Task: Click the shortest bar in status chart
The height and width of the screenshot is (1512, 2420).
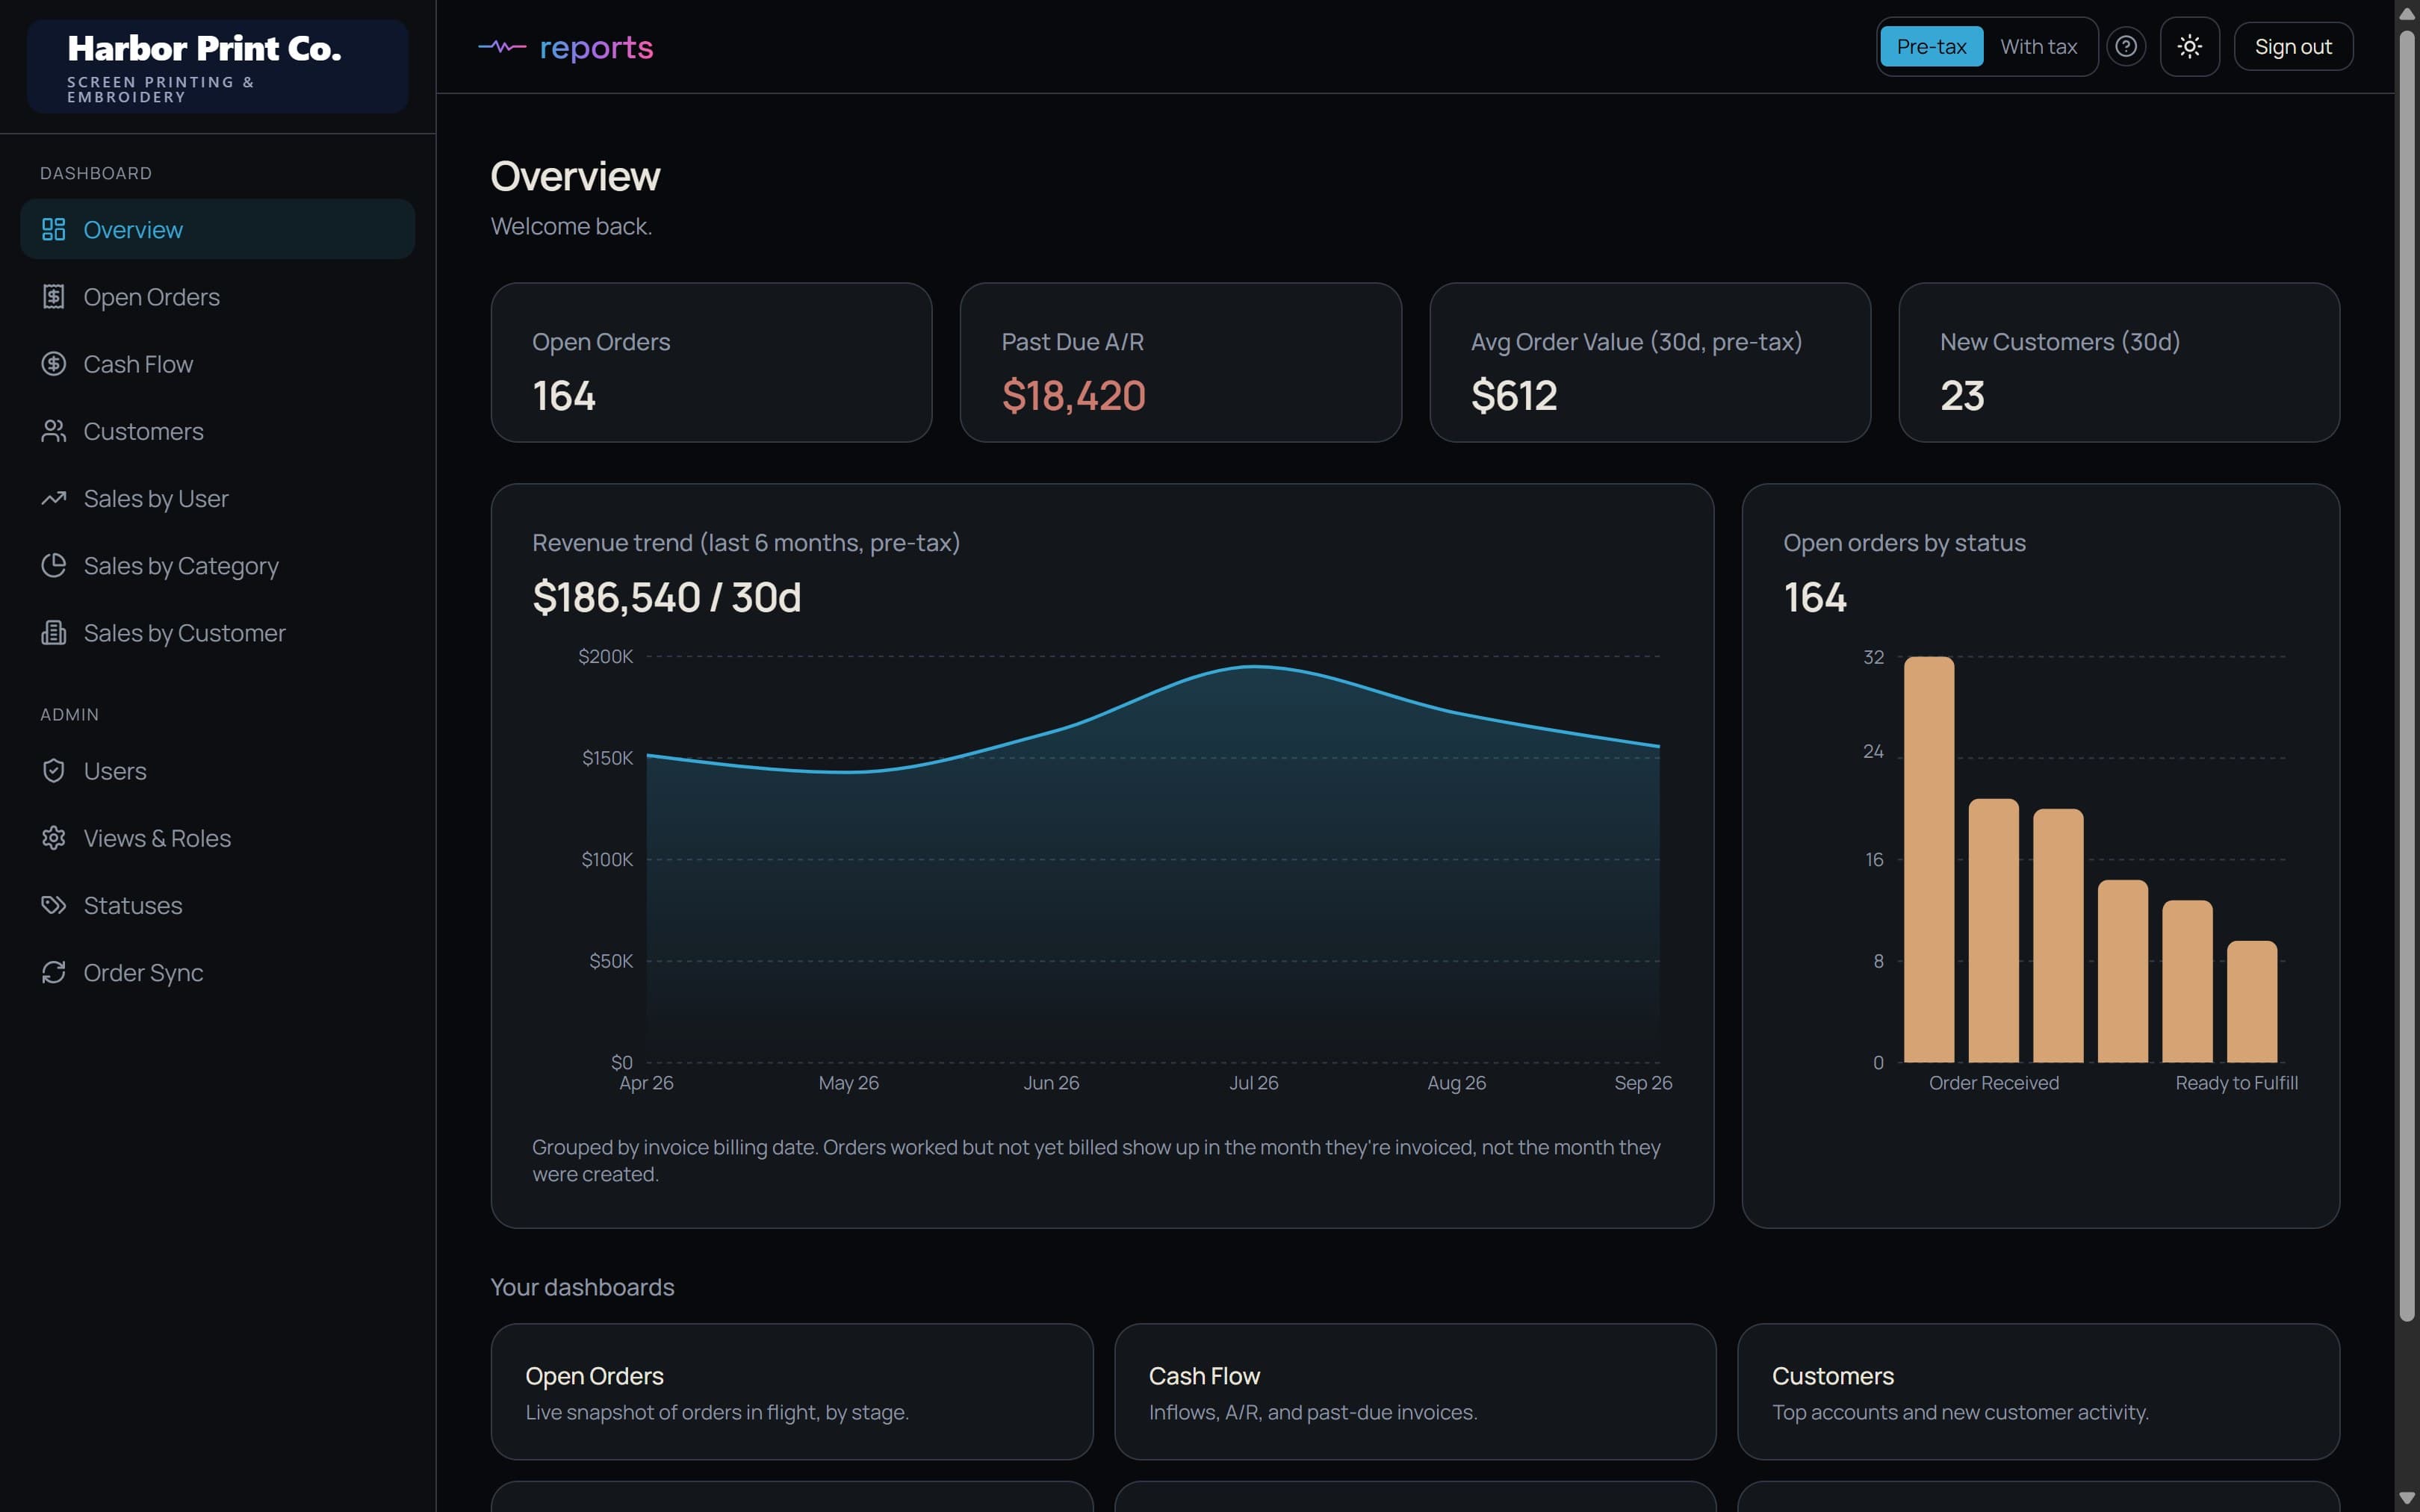Action: (2252, 1001)
